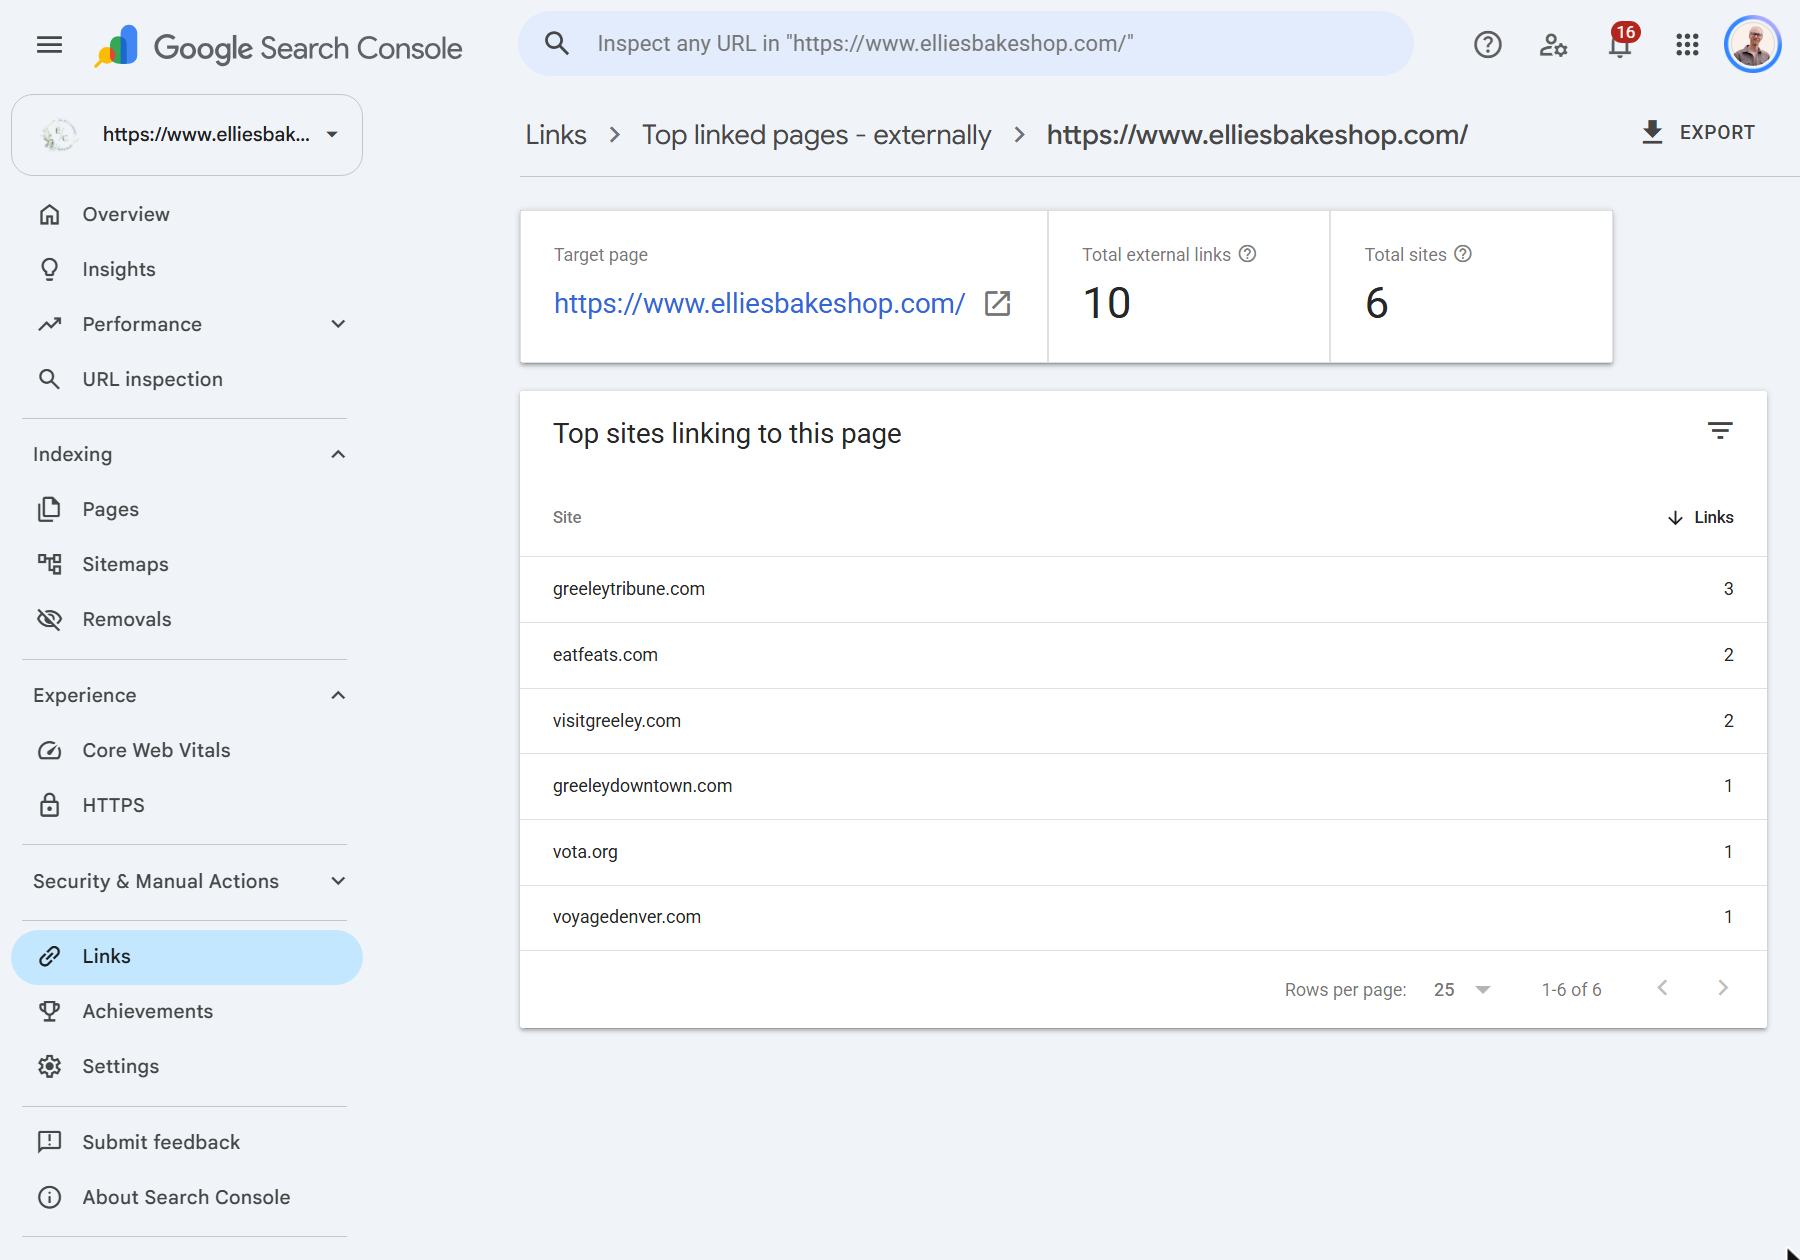
Task: Select the greeleytribune.com row
Action: (x=1143, y=589)
